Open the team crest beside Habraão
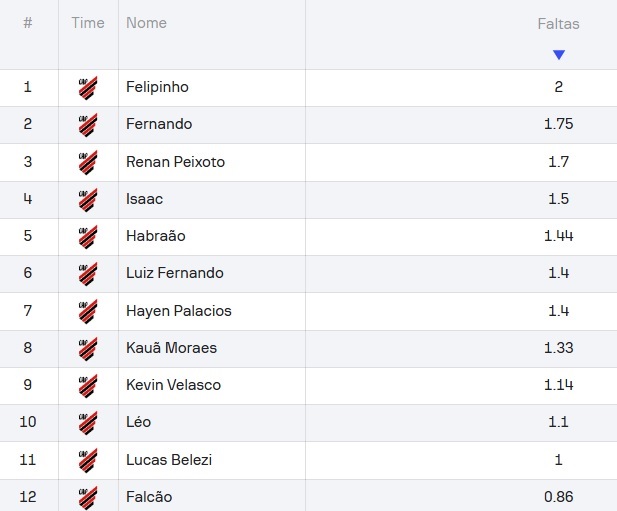 click(88, 237)
